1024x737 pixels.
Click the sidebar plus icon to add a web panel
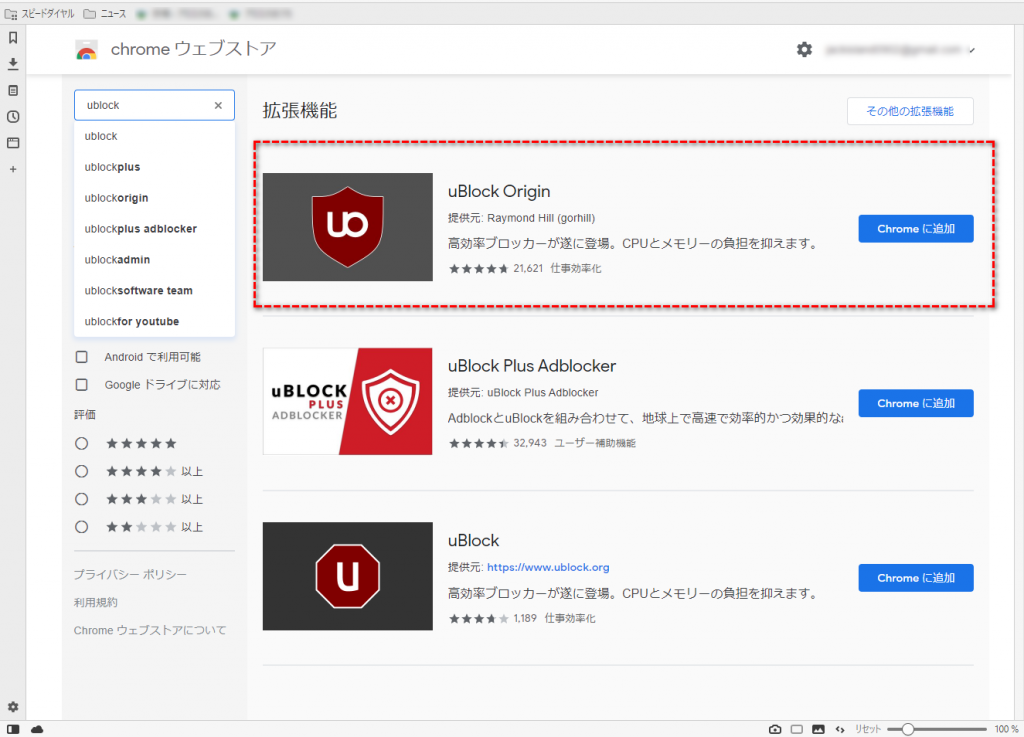coord(13,169)
